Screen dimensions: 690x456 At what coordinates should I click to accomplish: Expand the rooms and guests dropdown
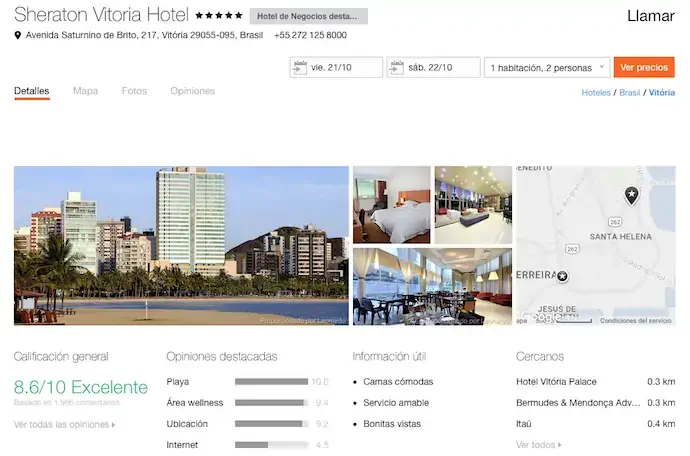click(x=547, y=67)
